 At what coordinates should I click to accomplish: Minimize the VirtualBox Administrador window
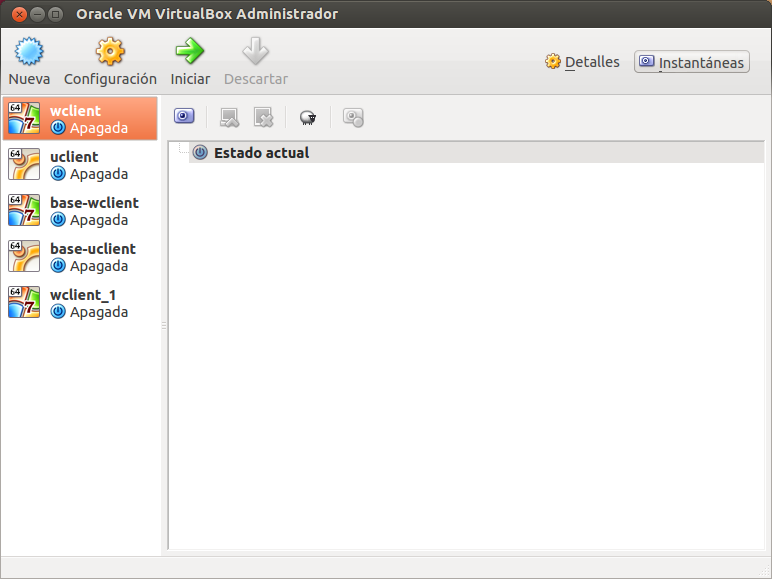37,14
